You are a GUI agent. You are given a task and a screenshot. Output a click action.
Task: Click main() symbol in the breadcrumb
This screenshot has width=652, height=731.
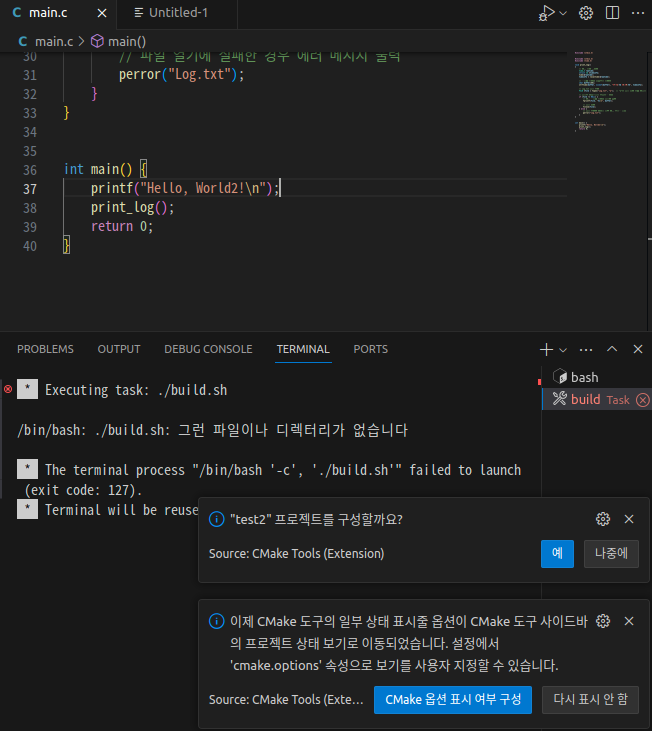pos(127,41)
